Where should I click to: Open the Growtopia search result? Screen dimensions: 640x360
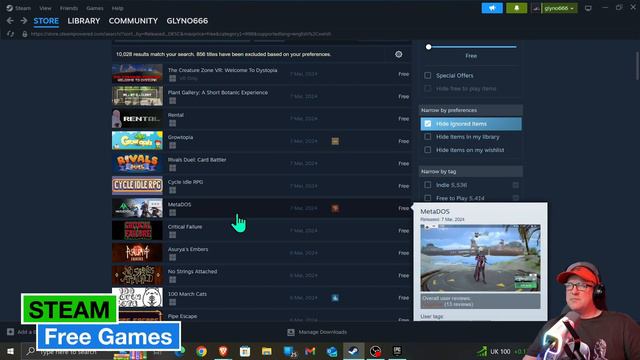(x=261, y=141)
